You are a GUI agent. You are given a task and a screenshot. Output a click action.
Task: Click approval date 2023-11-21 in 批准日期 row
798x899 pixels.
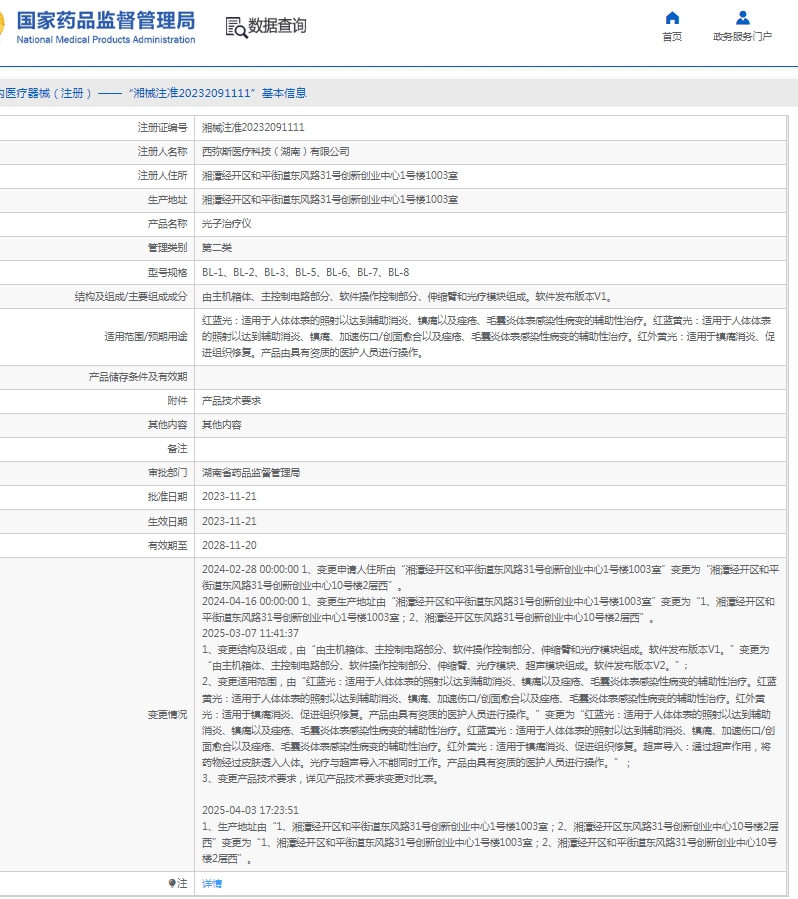[229, 497]
